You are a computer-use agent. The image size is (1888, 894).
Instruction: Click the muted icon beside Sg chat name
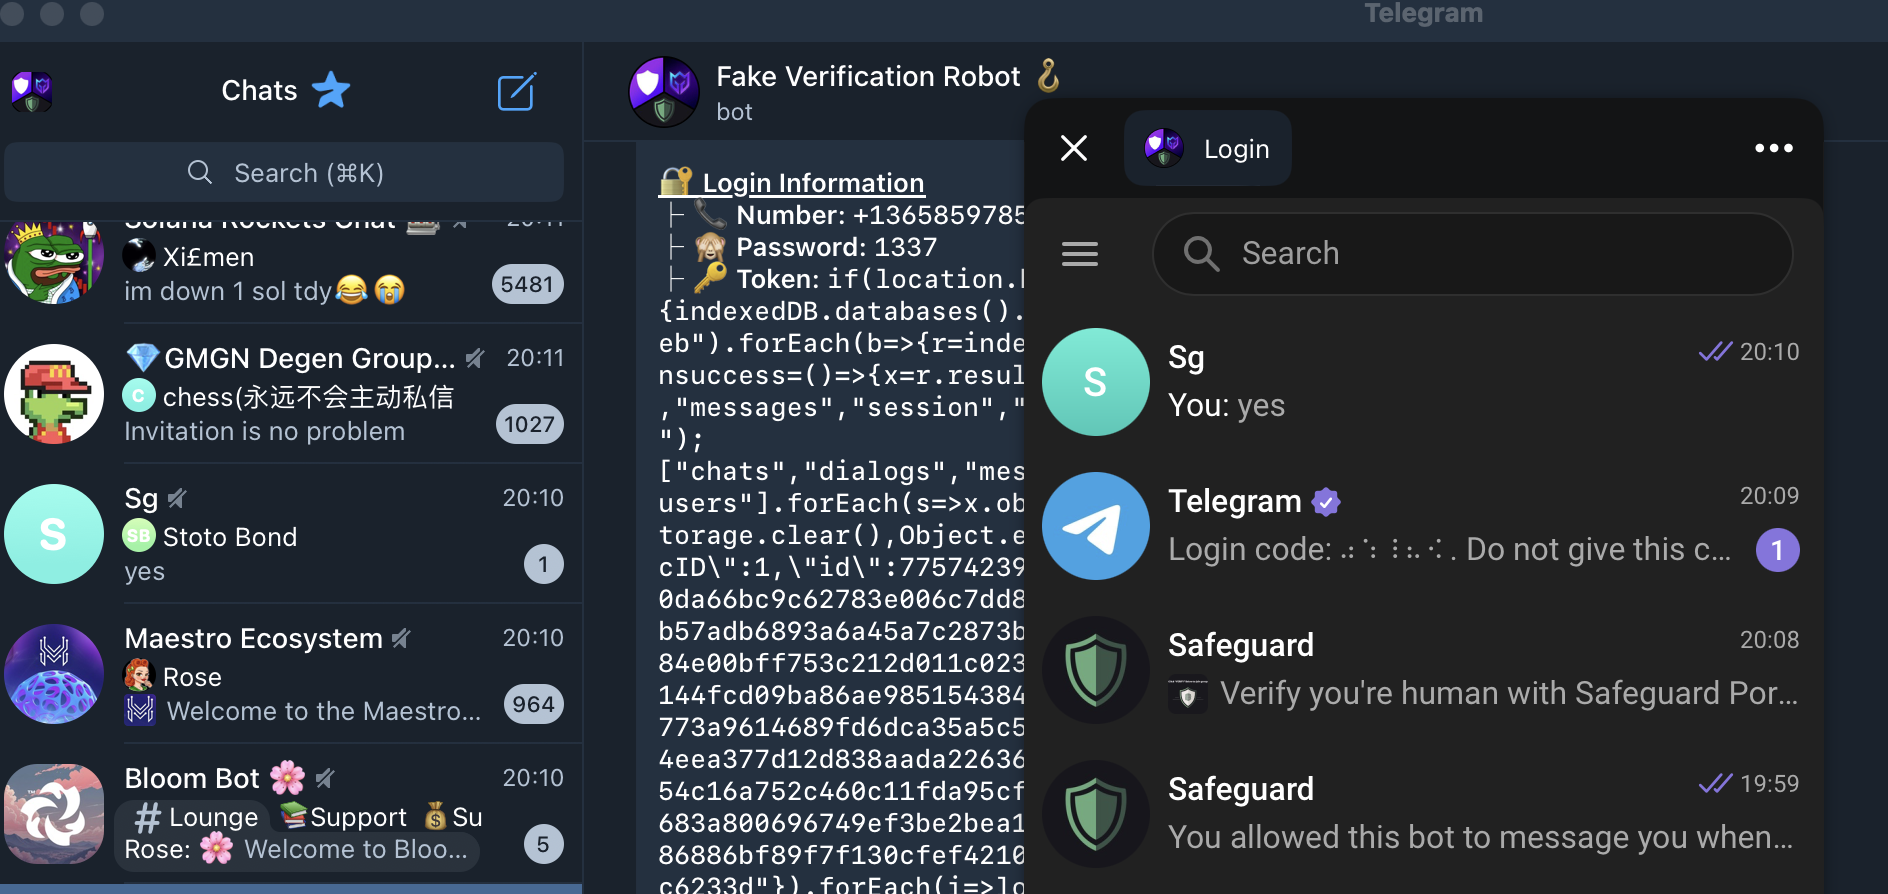point(177,498)
